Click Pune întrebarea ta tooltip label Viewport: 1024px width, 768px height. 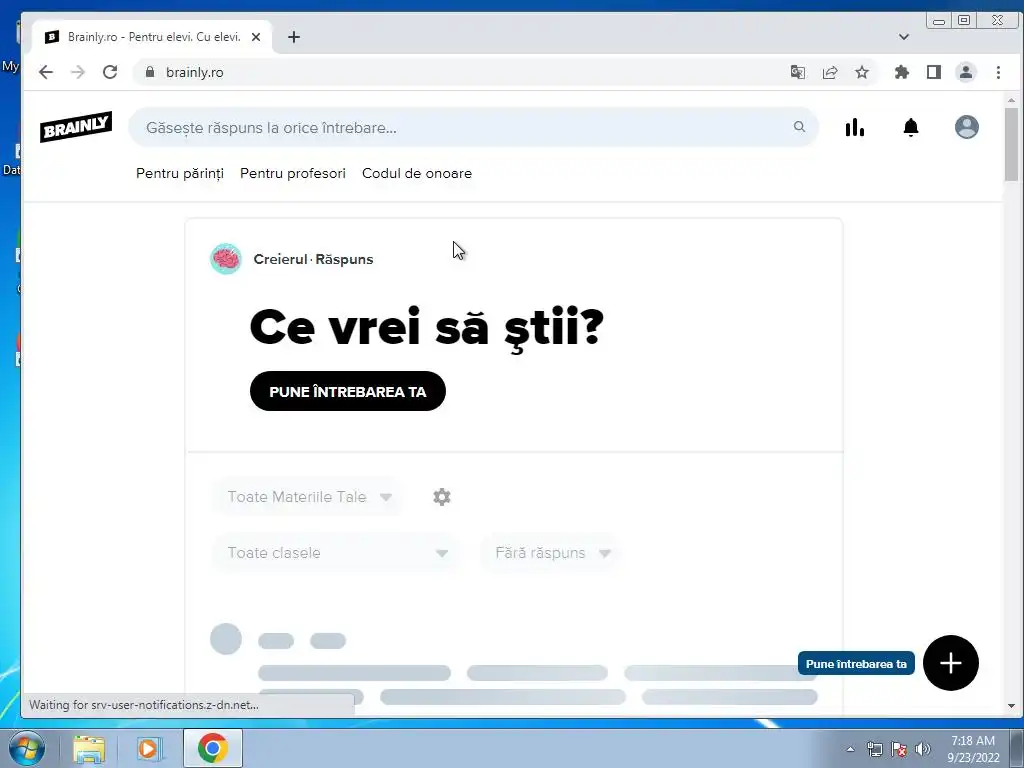click(x=856, y=664)
